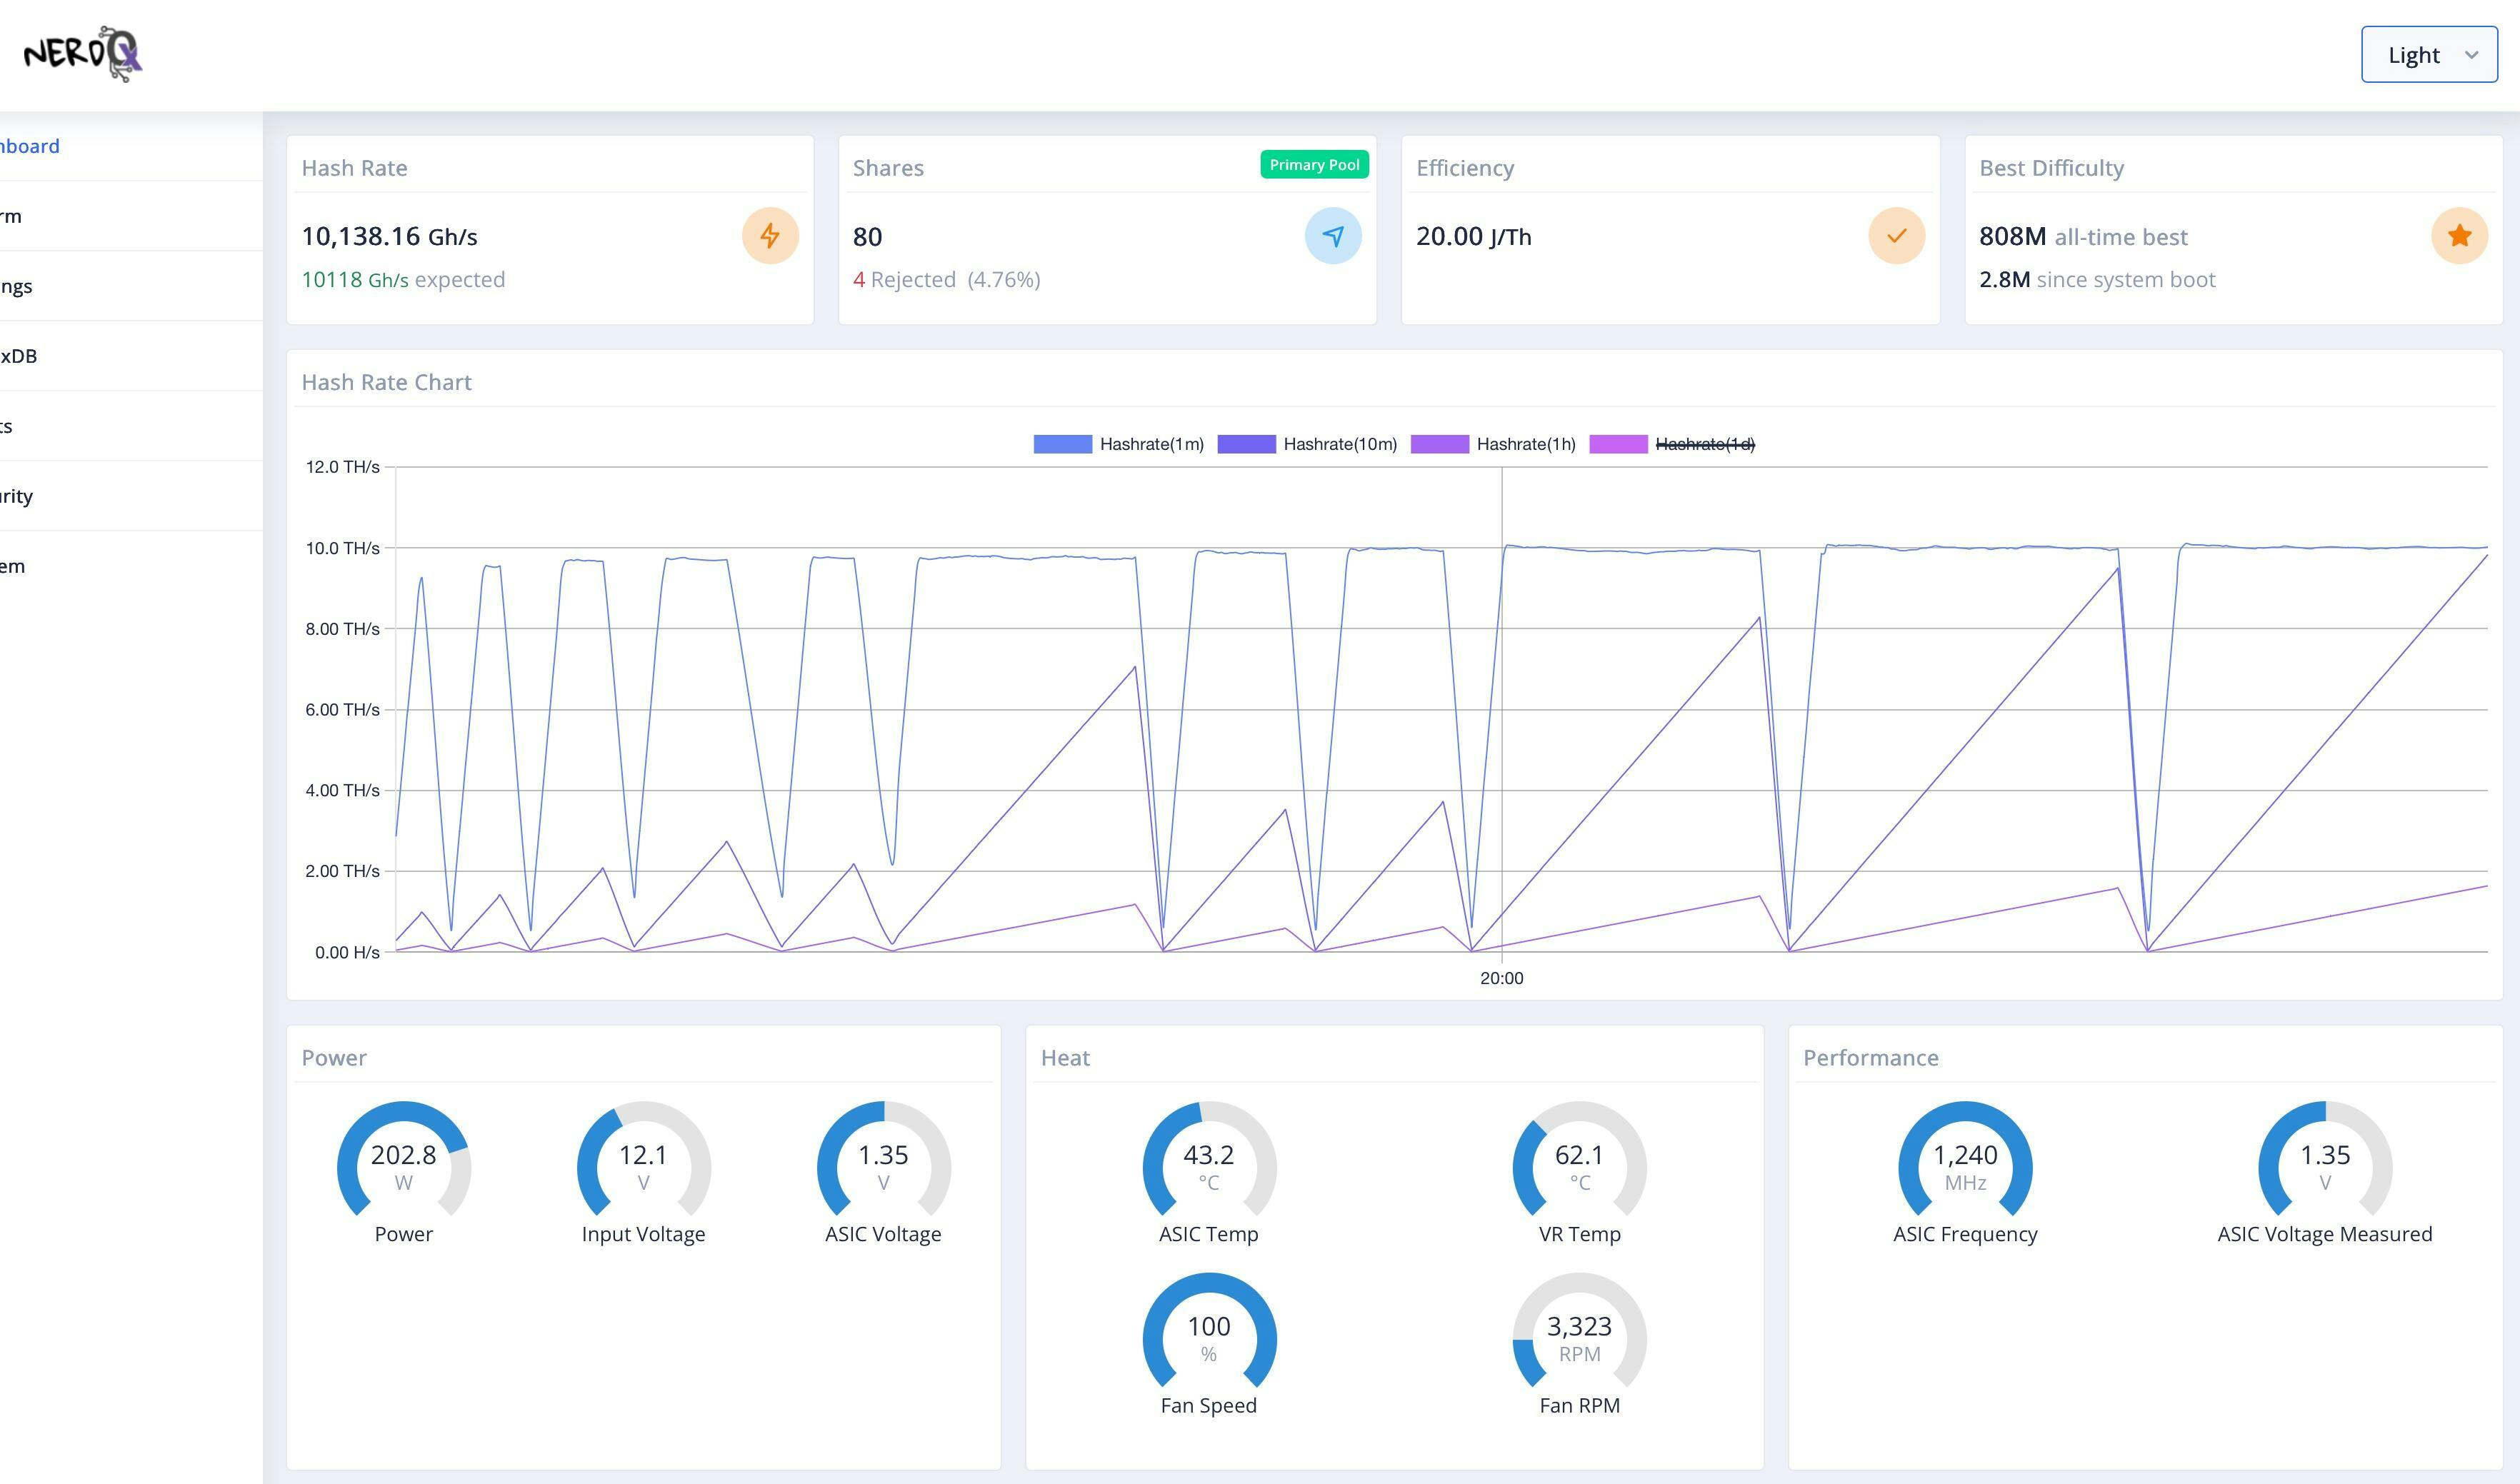Open the Dashboard sidebar item

click(x=30, y=146)
